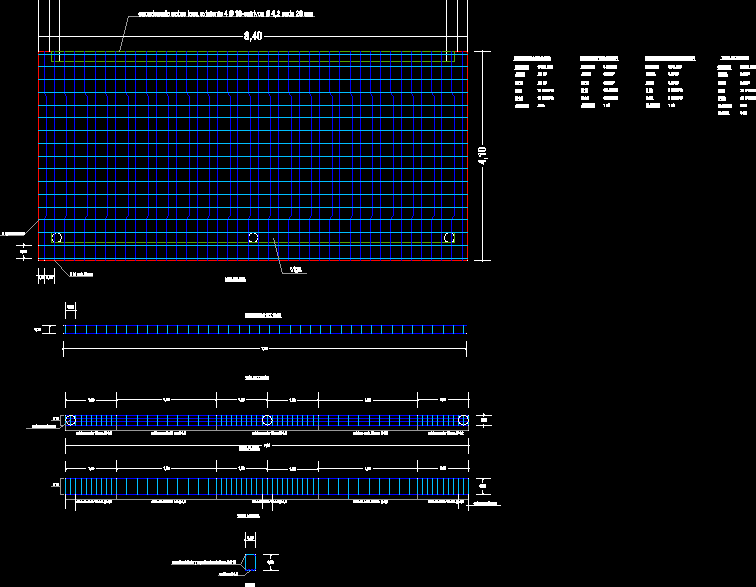
Task: Click the 8,40 width dimension text
Action: pyautogui.click(x=253, y=36)
